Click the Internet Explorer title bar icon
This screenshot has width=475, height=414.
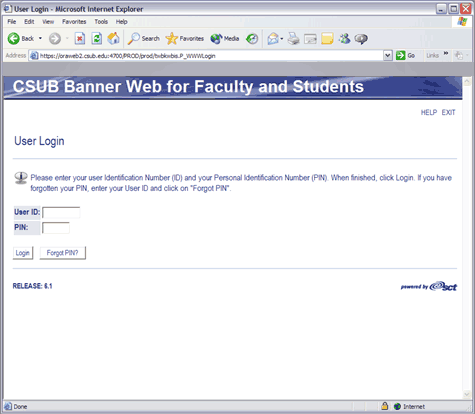7,9
